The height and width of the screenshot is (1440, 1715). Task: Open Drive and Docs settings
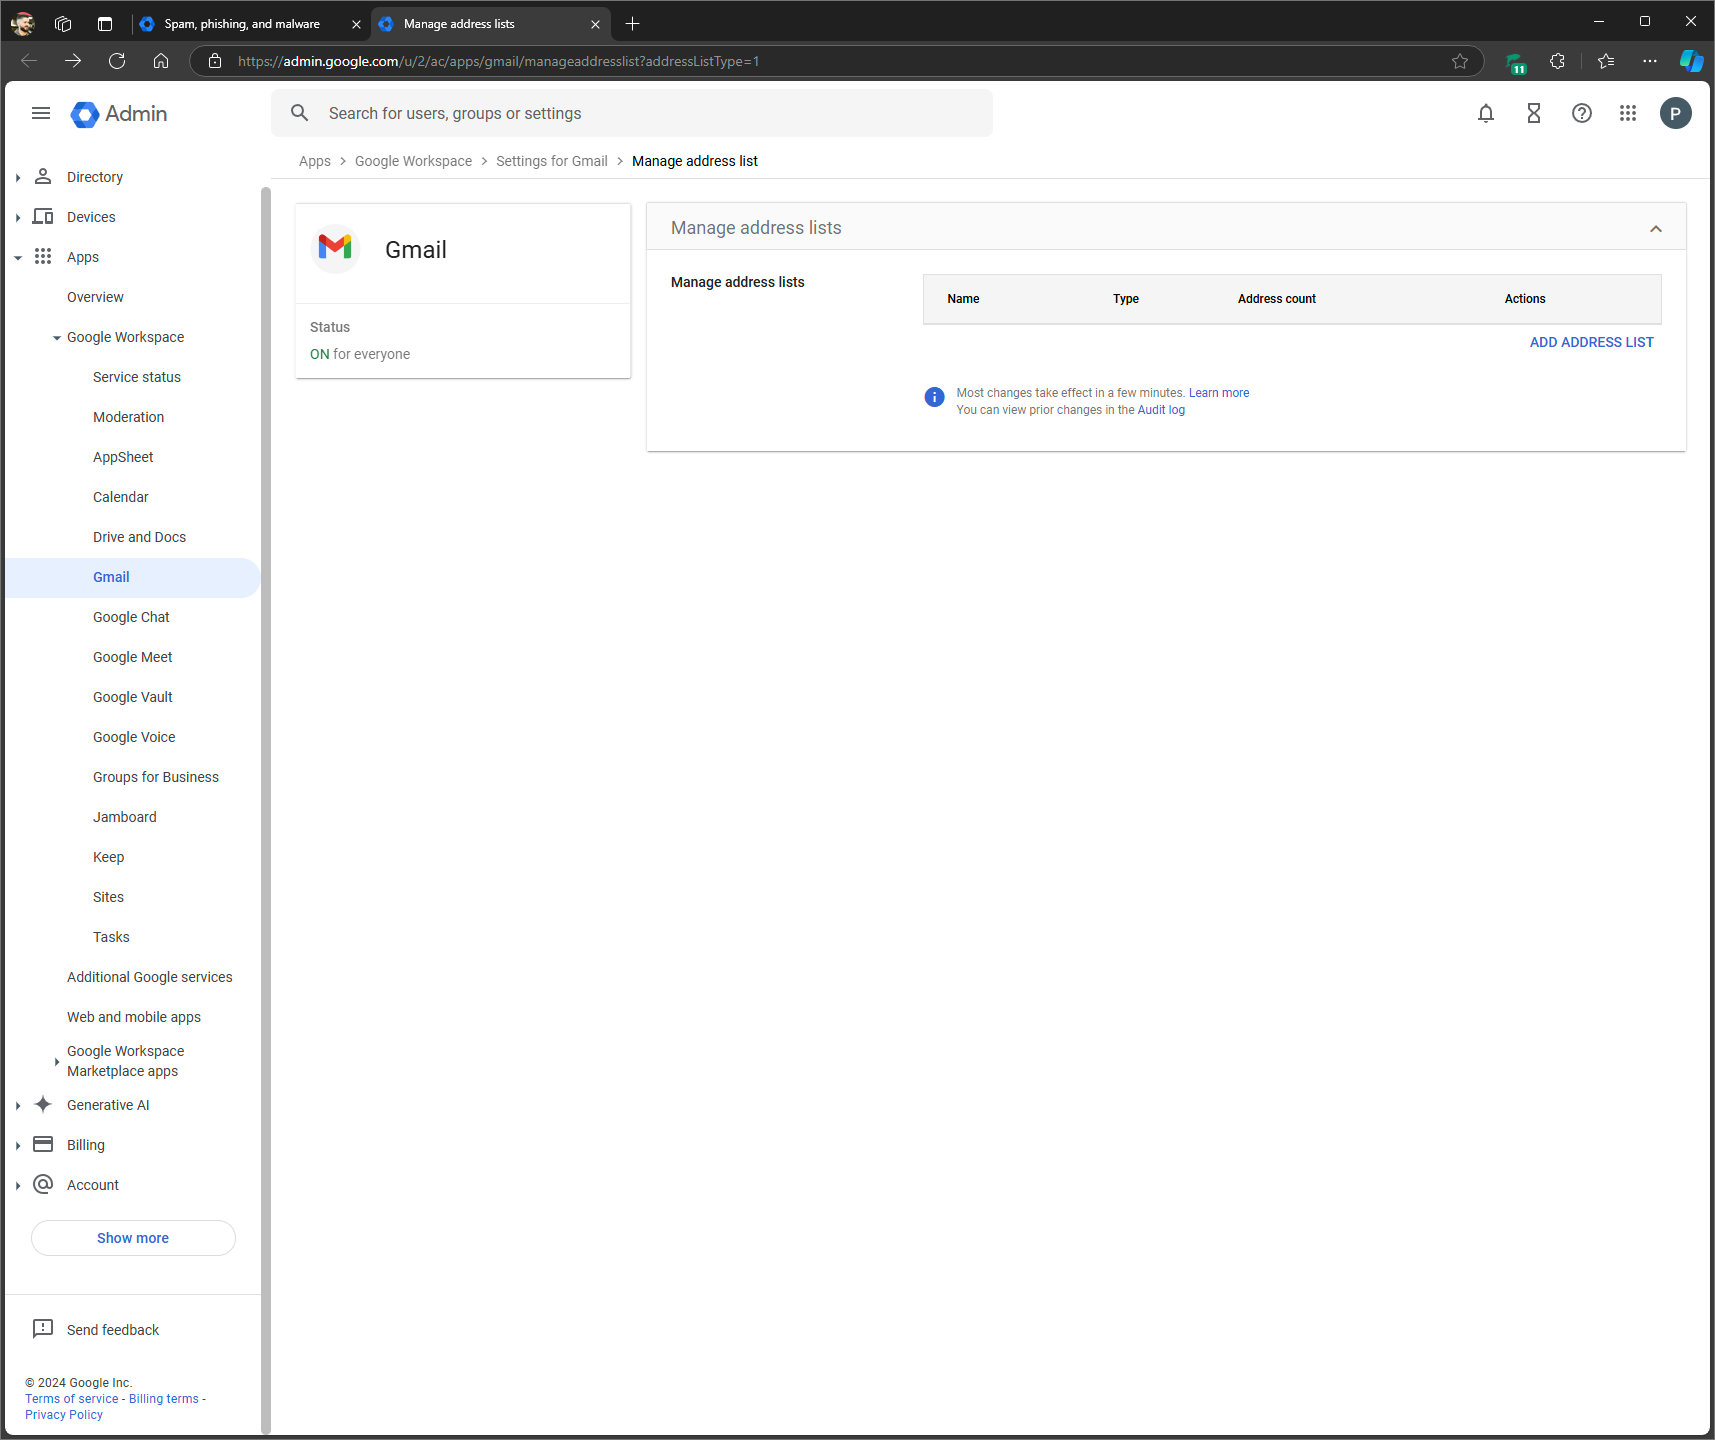[139, 537]
